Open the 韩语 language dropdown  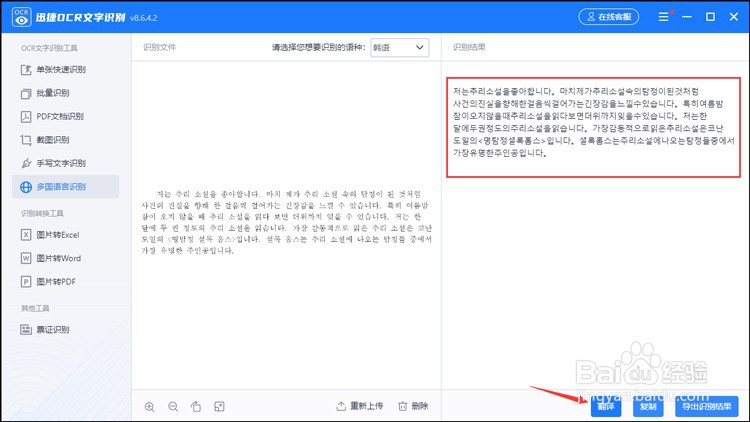(x=399, y=47)
